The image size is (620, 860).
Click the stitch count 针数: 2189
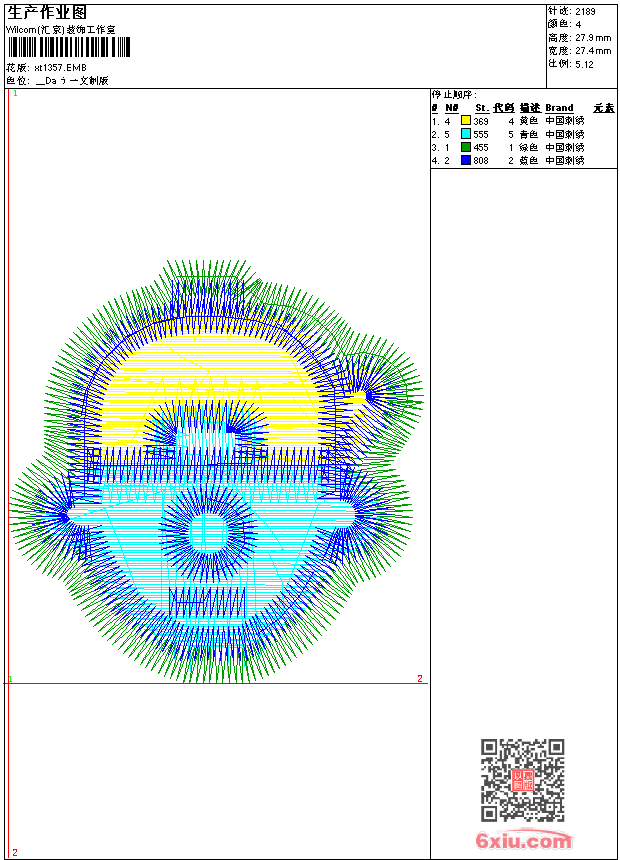pyautogui.click(x=572, y=11)
